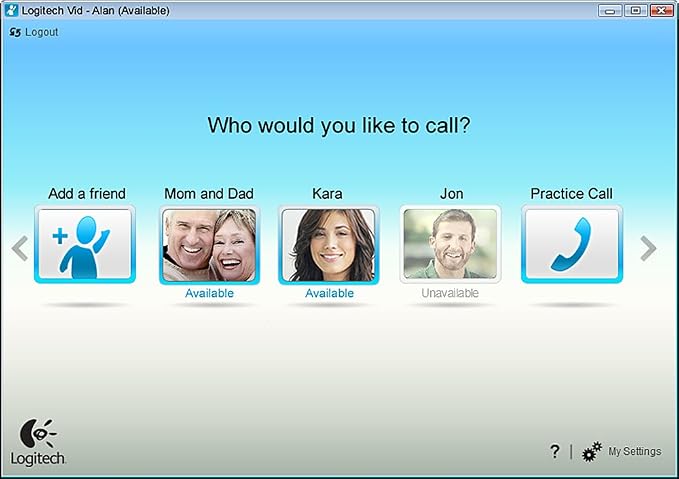Click the Logout icon in top left
Screen dimensions: 679x479
pyautogui.click(x=15, y=32)
